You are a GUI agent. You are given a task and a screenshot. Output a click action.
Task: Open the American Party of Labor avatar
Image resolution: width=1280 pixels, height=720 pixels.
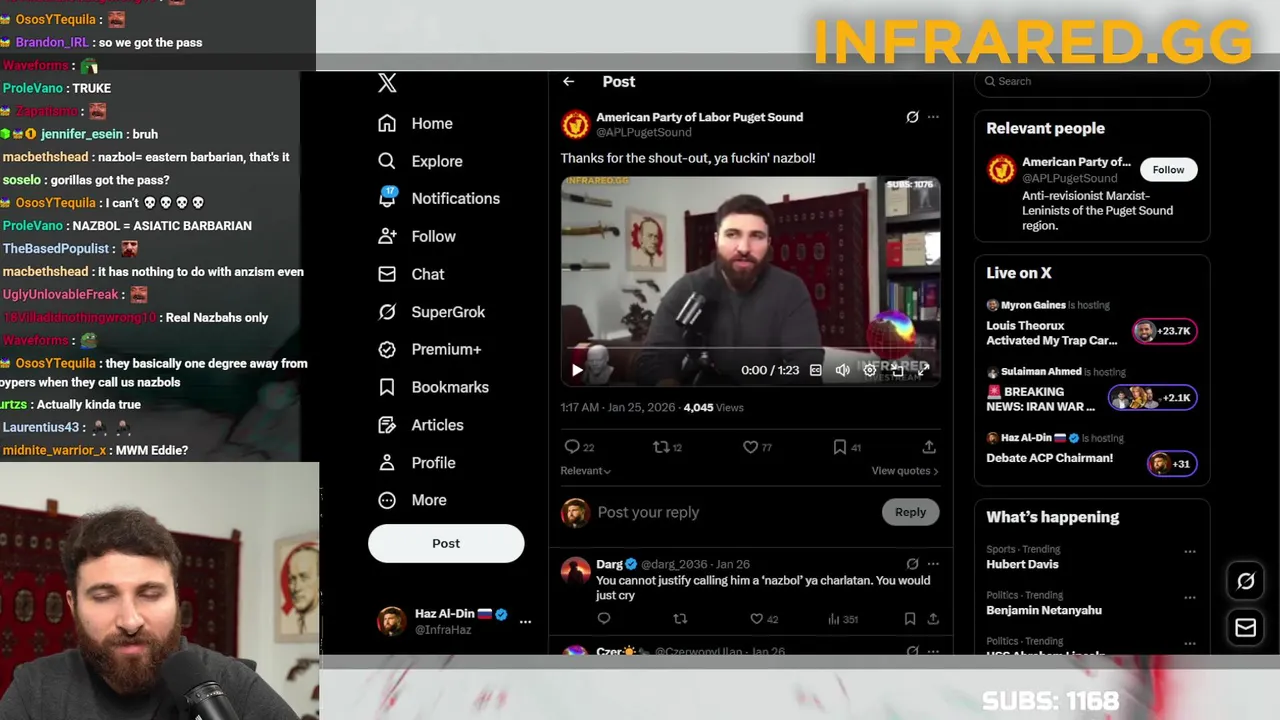click(575, 124)
